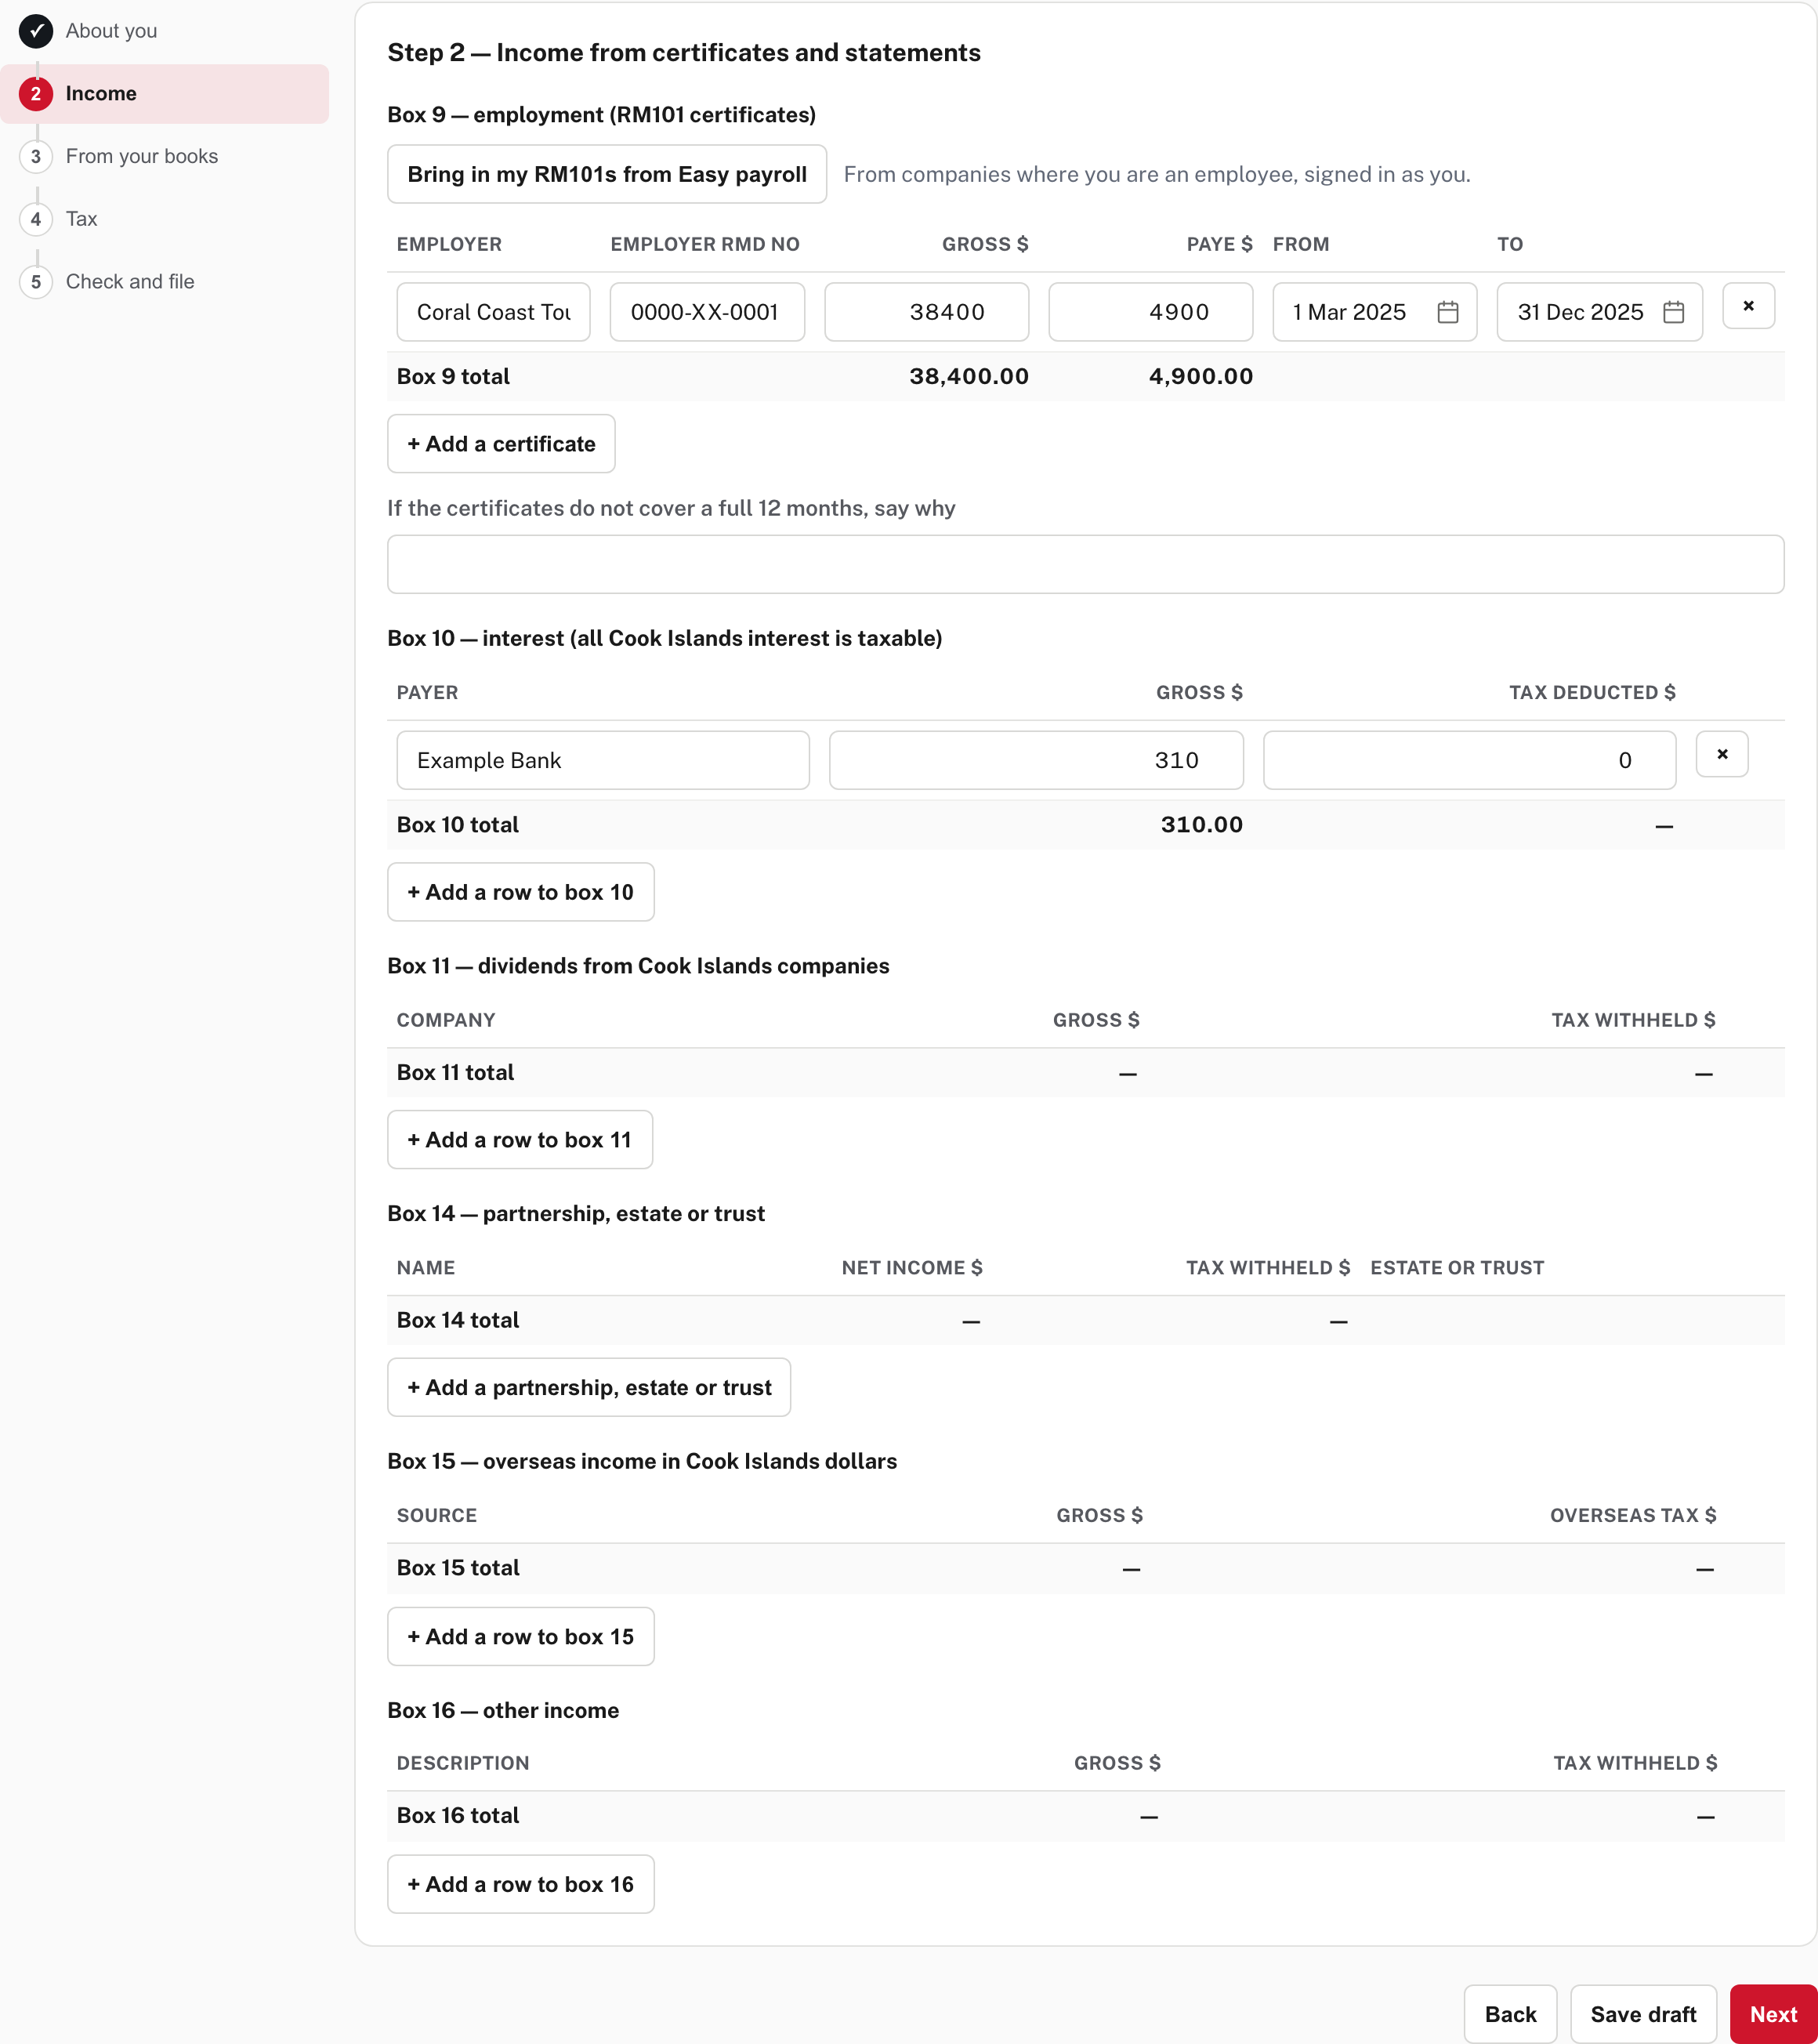
Task: Click the Box 16 total label
Action: point(458,1816)
